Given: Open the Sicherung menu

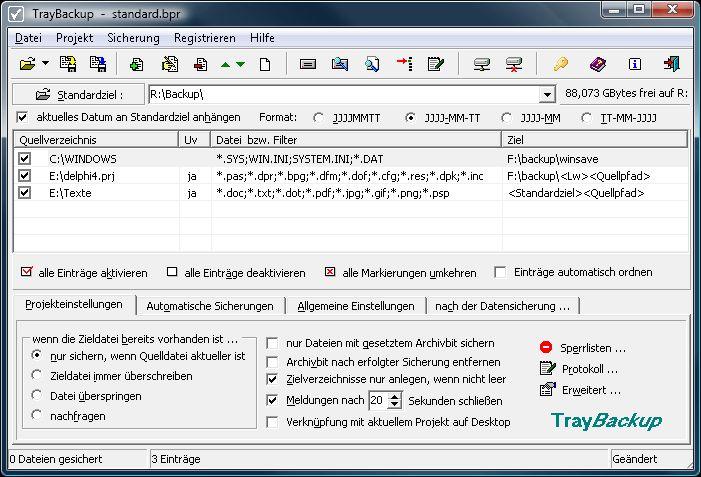Looking at the screenshot, I should pos(133,37).
